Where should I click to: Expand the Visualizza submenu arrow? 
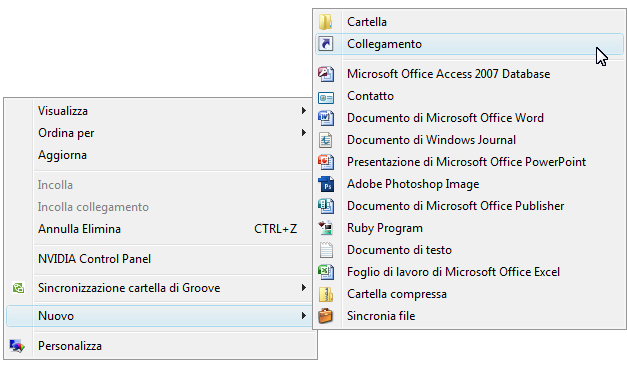(304, 111)
